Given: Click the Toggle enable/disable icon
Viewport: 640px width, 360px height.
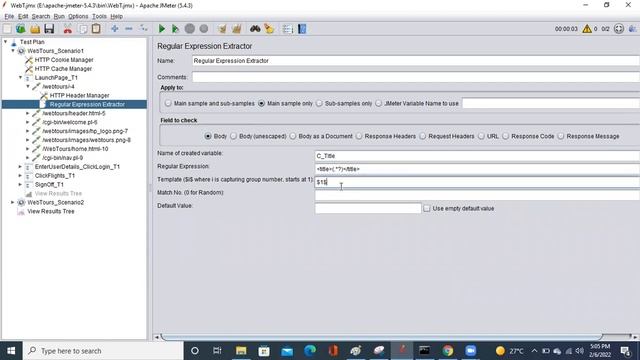Looking at the screenshot, I should pyautogui.click(x=143, y=29).
